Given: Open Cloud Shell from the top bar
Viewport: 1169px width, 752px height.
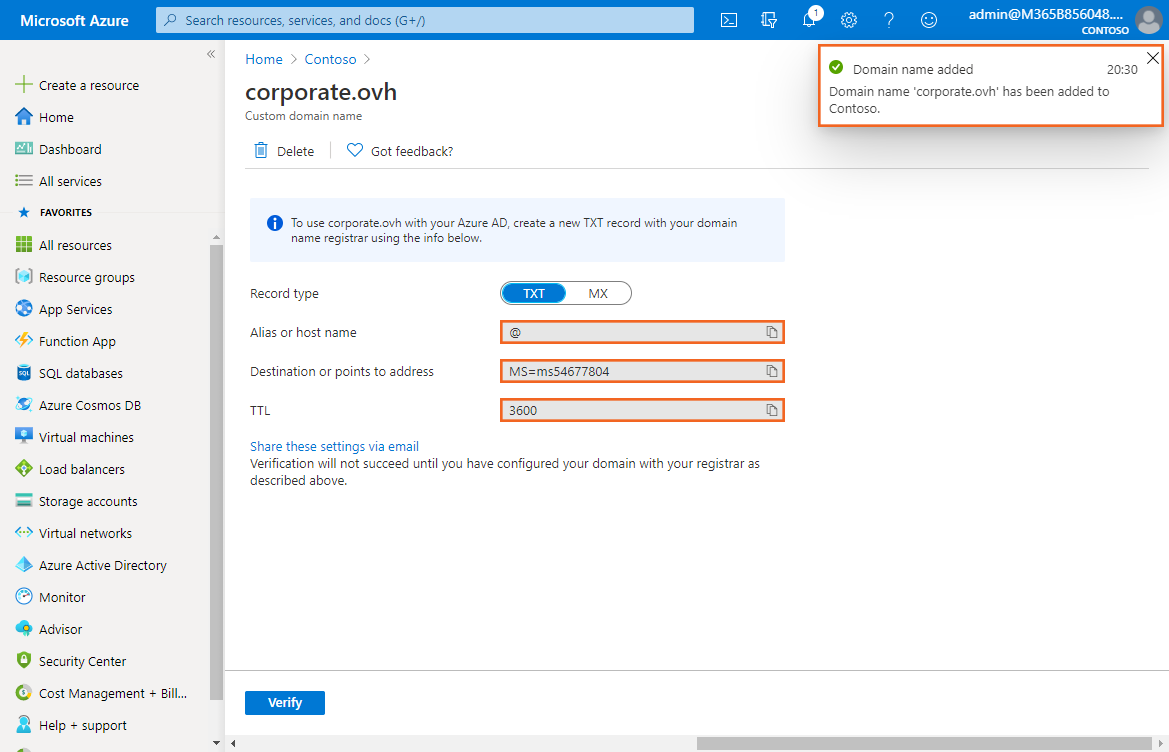Looking at the screenshot, I should coord(730,20).
